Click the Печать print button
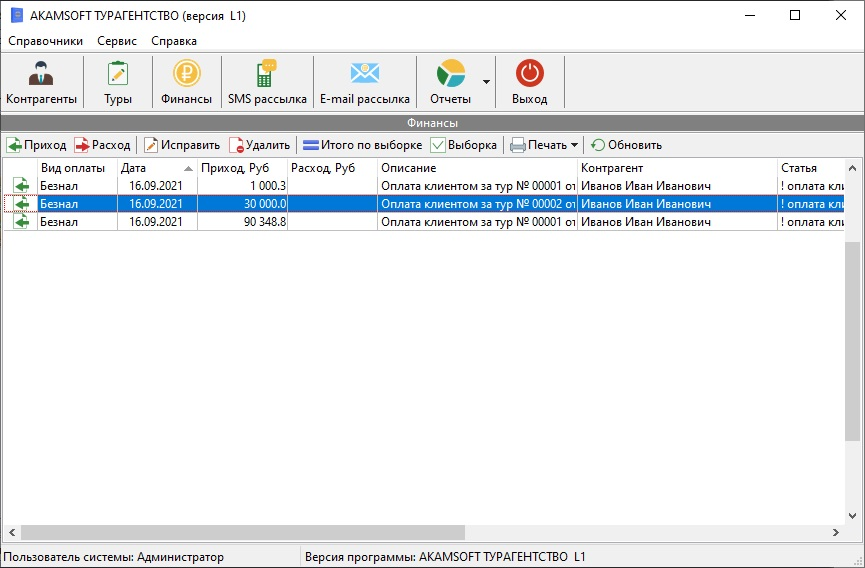This screenshot has height=568, width=865. [x=538, y=145]
